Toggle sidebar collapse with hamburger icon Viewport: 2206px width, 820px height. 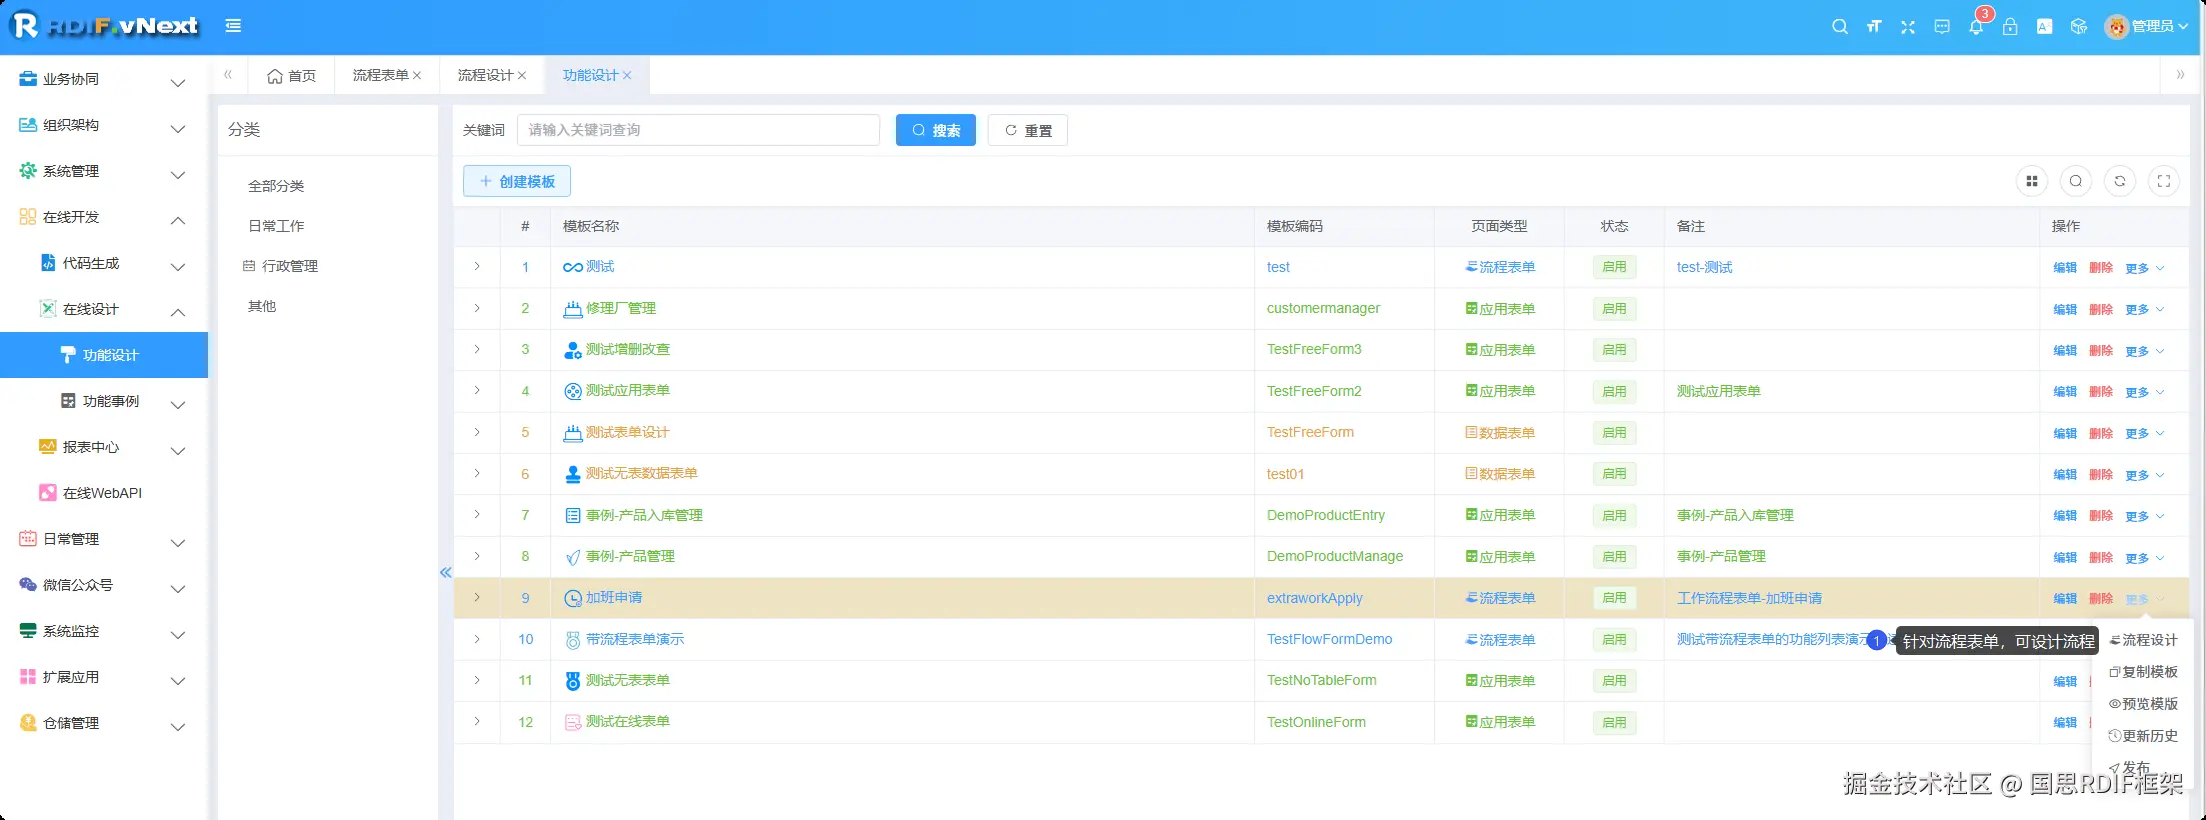pyautogui.click(x=233, y=26)
